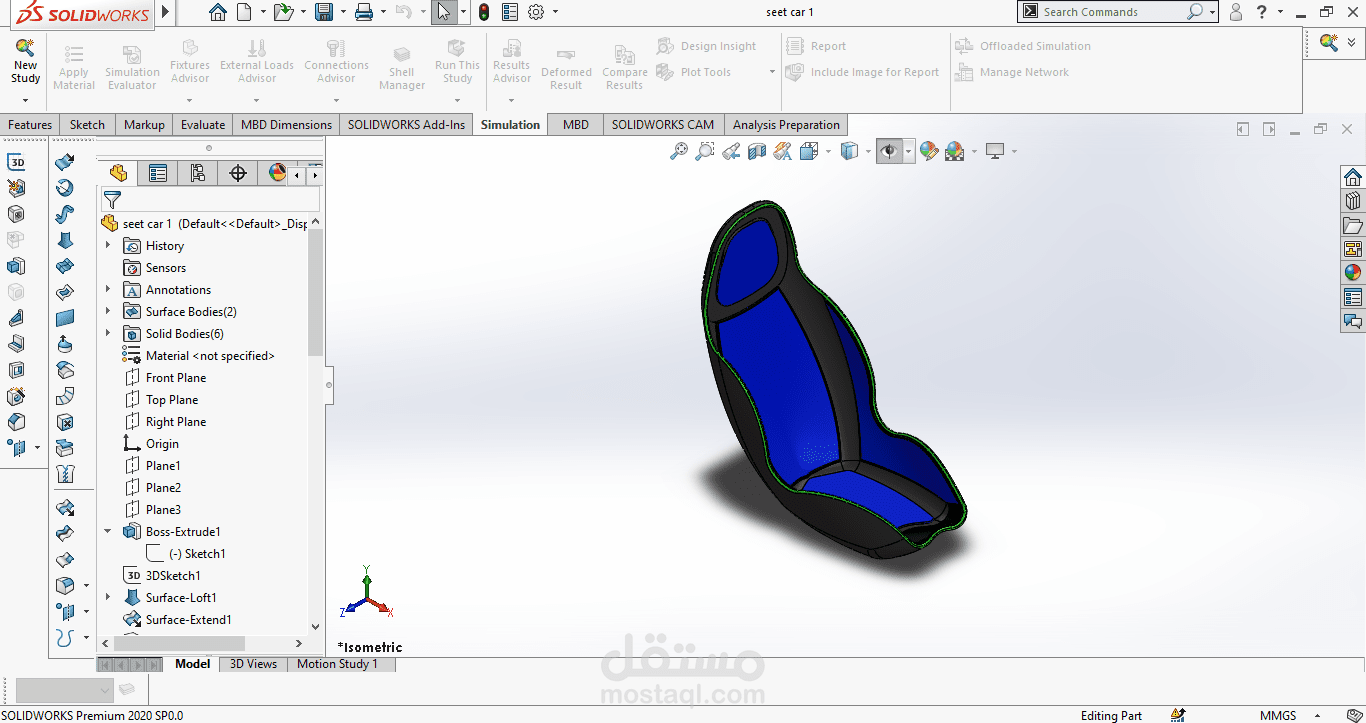The width and height of the screenshot is (1366, 723).
Task: Expand the Annotations folder
Action: click(x=108, y=290)
